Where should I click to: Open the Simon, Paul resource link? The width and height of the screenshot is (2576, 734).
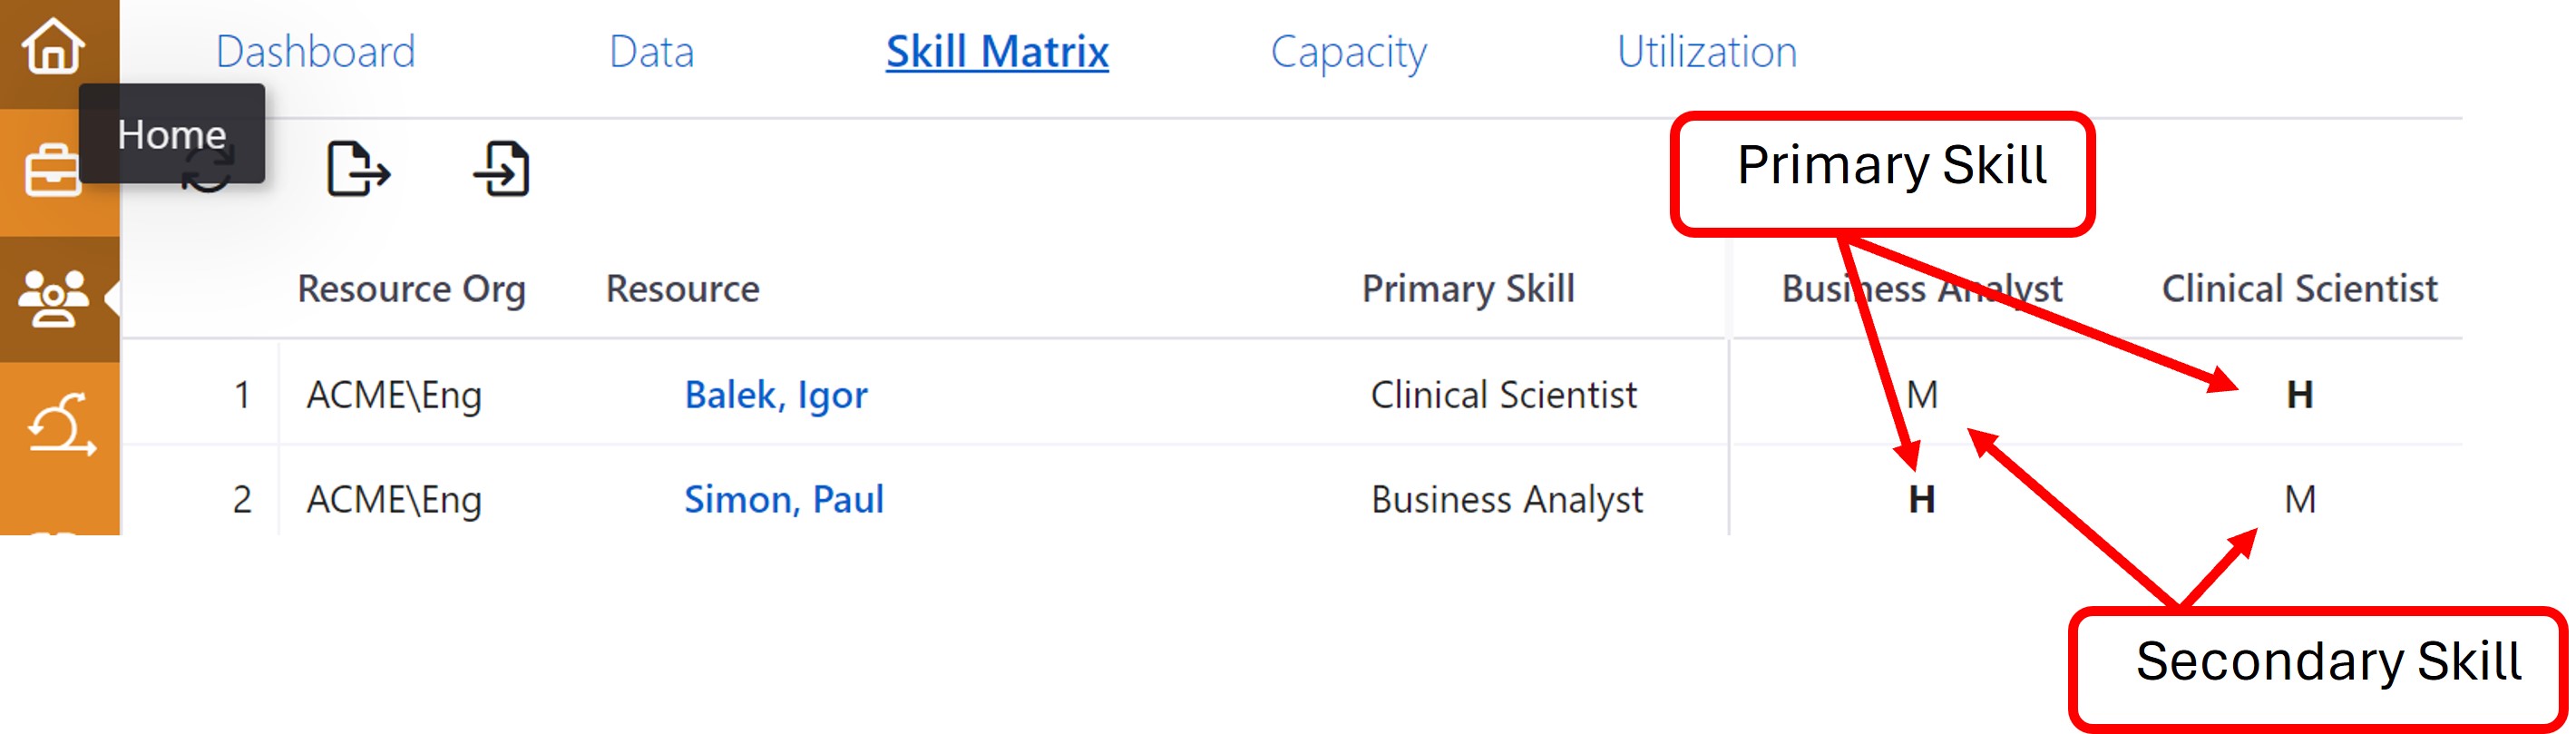(x=783, y=499)
